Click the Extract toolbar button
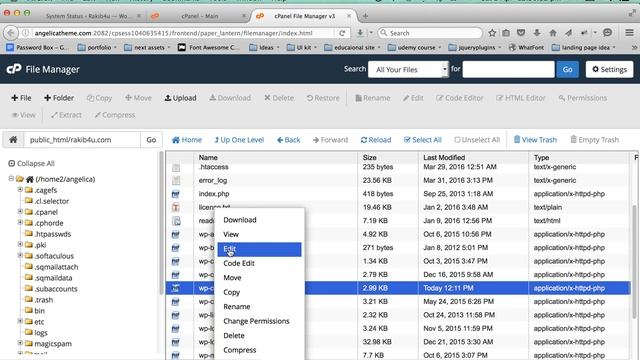This screenshot has height=360, width=640. pos(66,115)
